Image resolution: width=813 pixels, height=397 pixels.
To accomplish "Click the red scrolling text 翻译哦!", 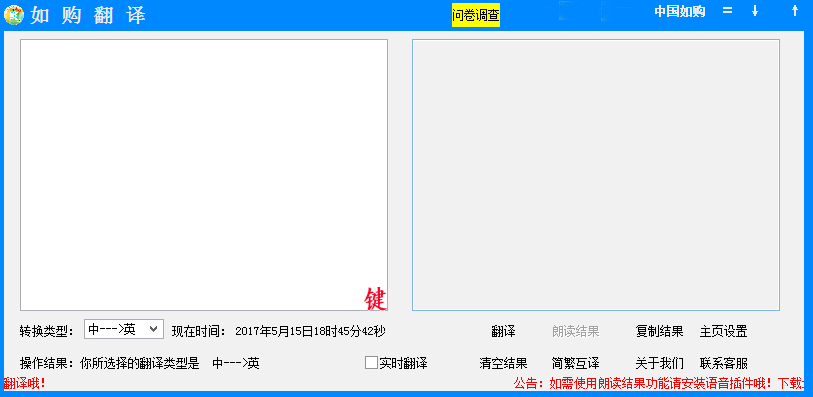I will point(25,384).
